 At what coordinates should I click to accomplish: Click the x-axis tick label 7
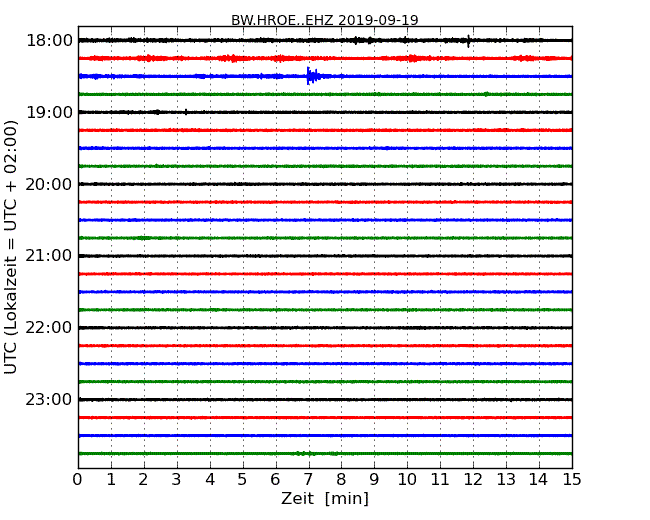pyautogui.click(x=308, y=479)
